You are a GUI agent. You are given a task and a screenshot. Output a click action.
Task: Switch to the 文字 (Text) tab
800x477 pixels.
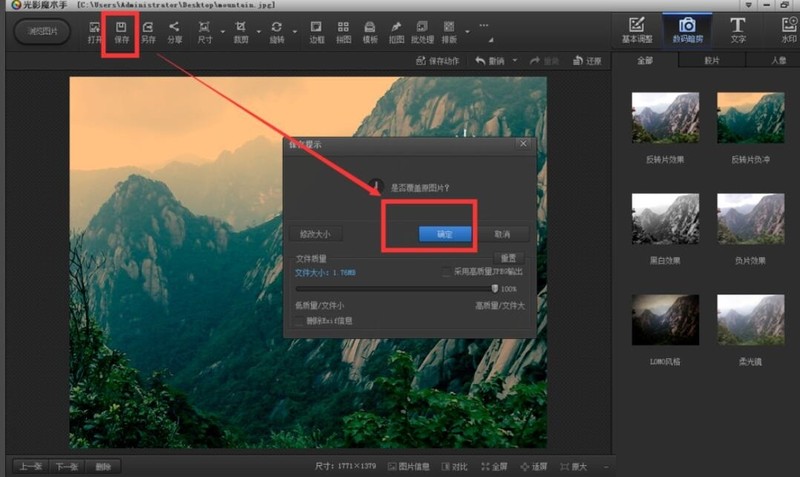738,30
